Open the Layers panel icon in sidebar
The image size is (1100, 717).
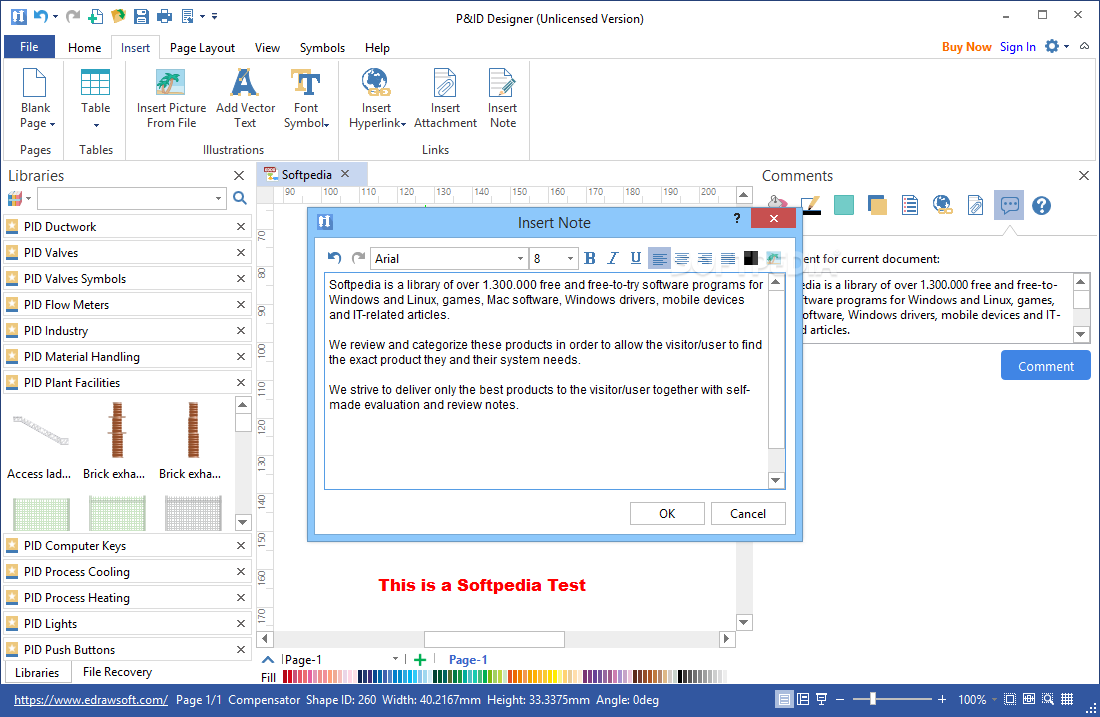click(x=877, y=206)
